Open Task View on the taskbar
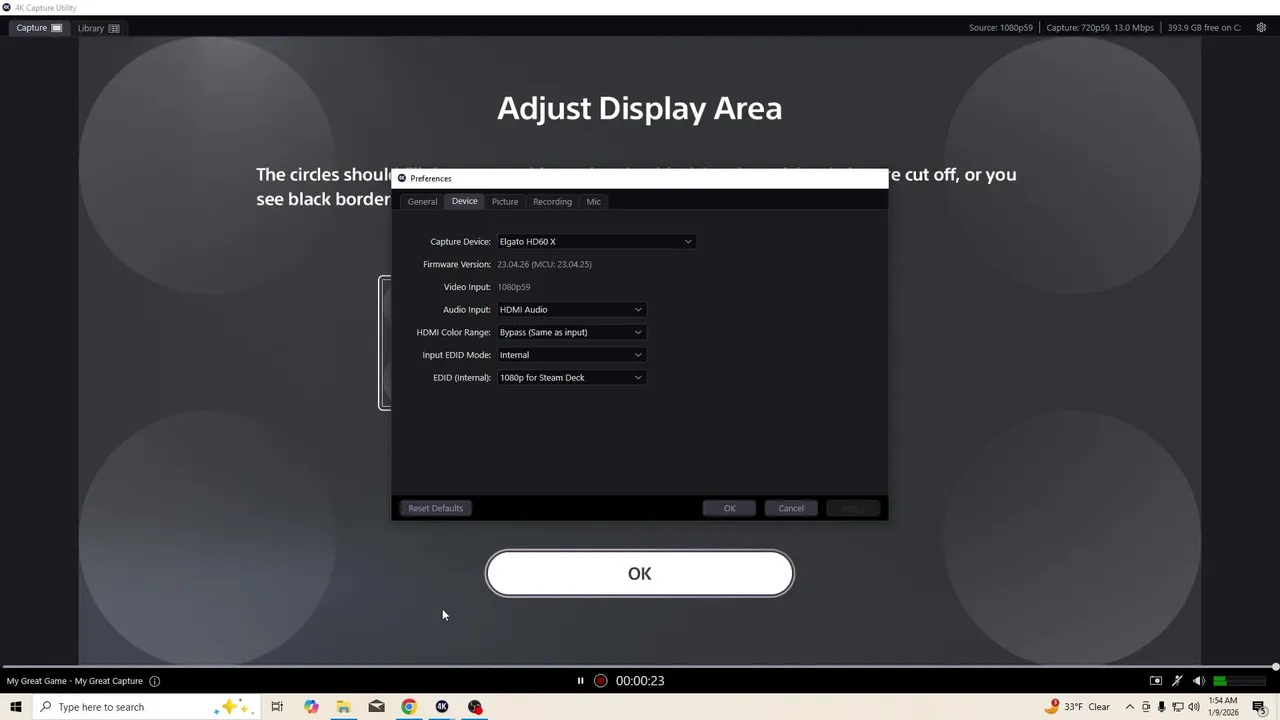The width and height of the screenshot is (1280, 720). click(x=277, y=707)
